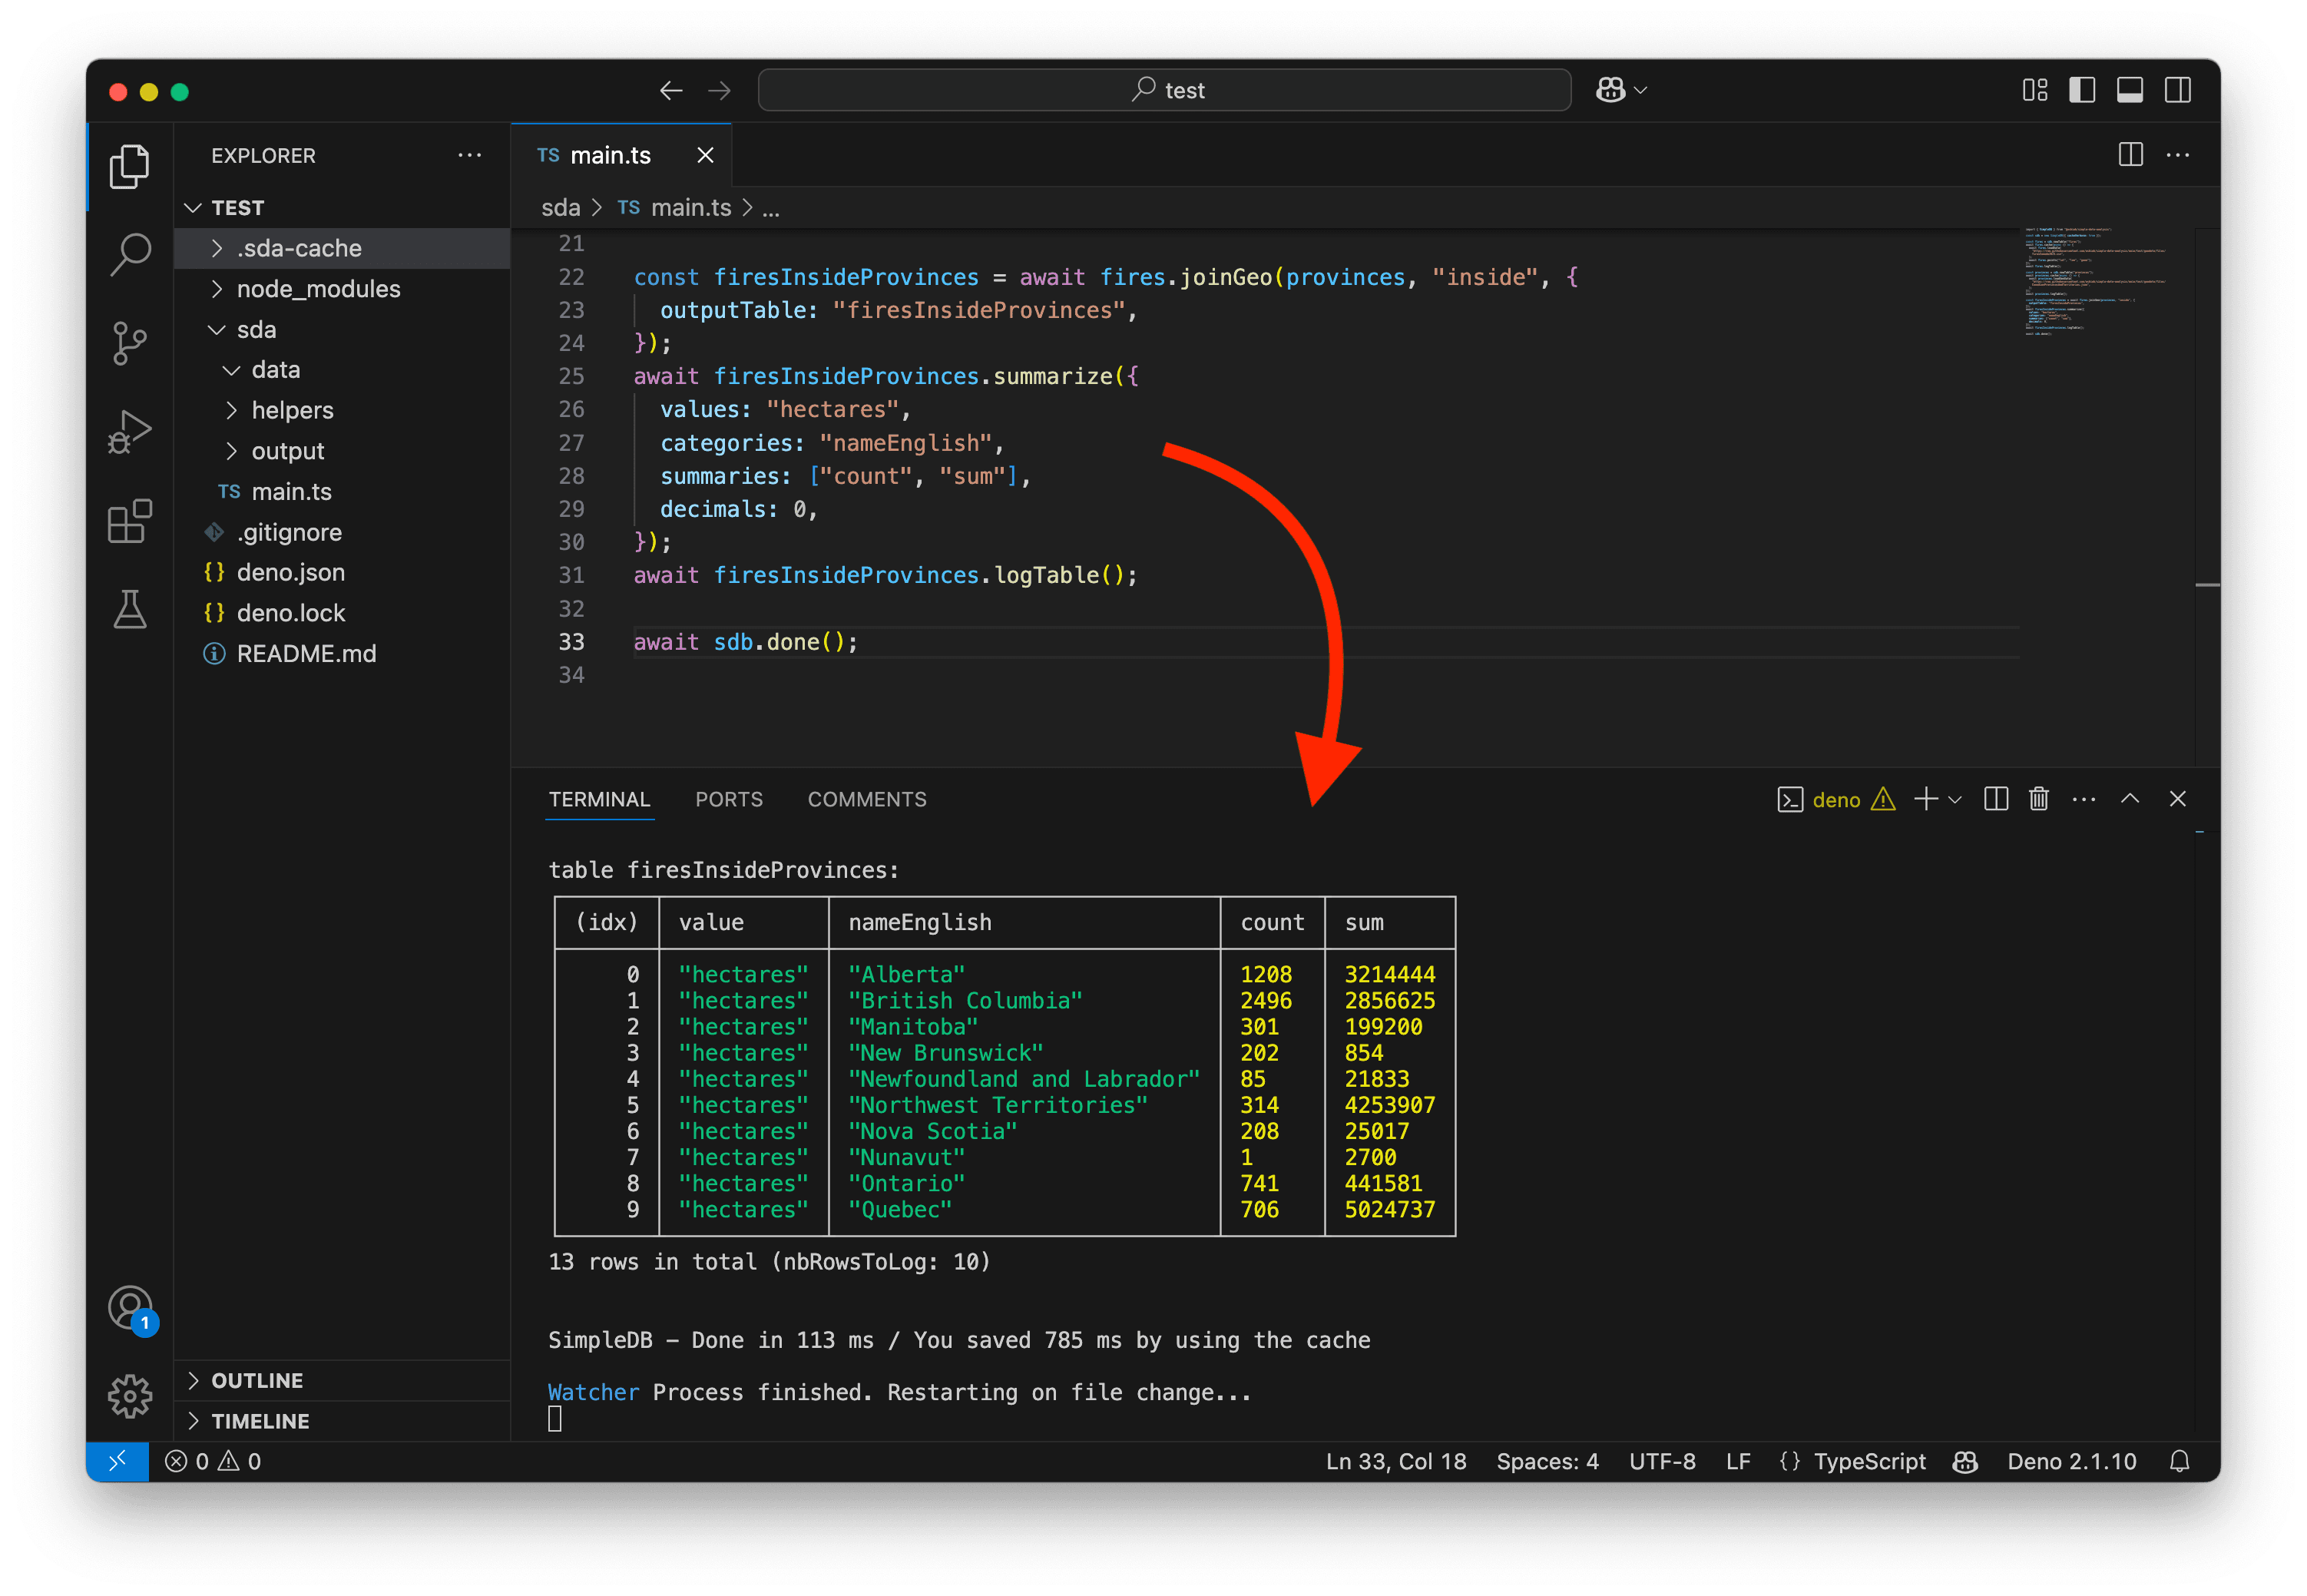Close the main.ts editor tab

[705, 155]
